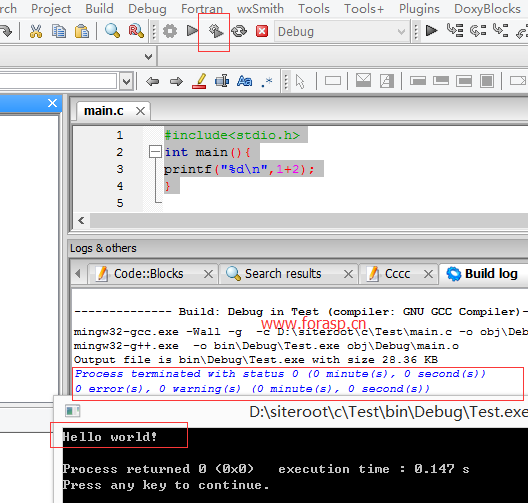
Task: Select the Cccc log tab
Action: (398, 274)
